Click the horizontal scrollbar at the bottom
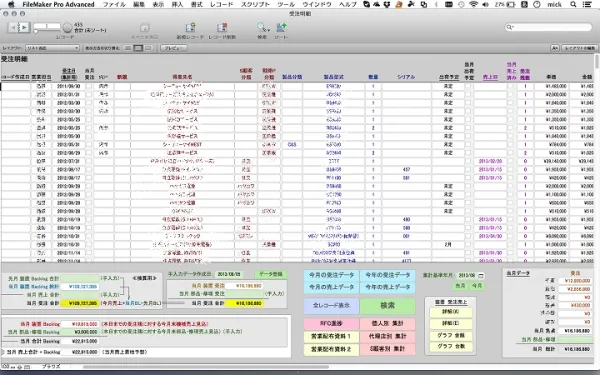Image resolution: width=600 pixels, height=375 pixels. pos(205,367)
